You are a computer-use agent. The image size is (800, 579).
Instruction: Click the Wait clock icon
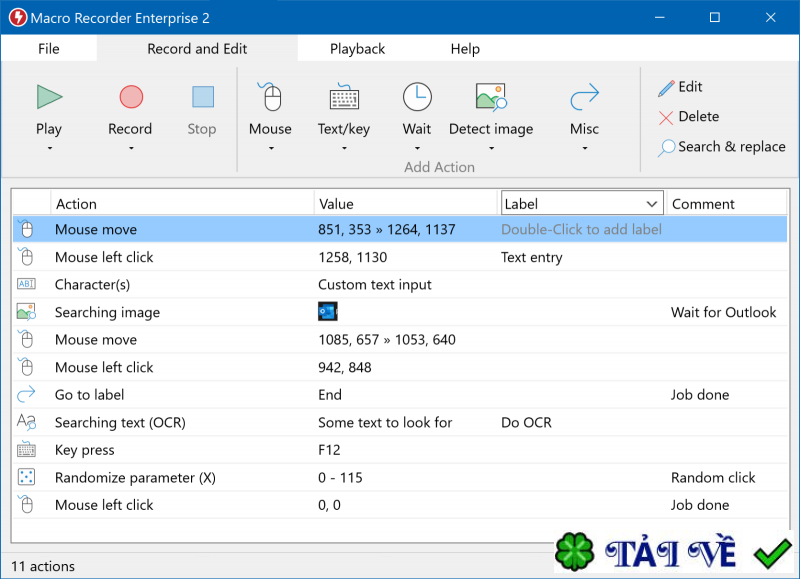pos(417,97)
